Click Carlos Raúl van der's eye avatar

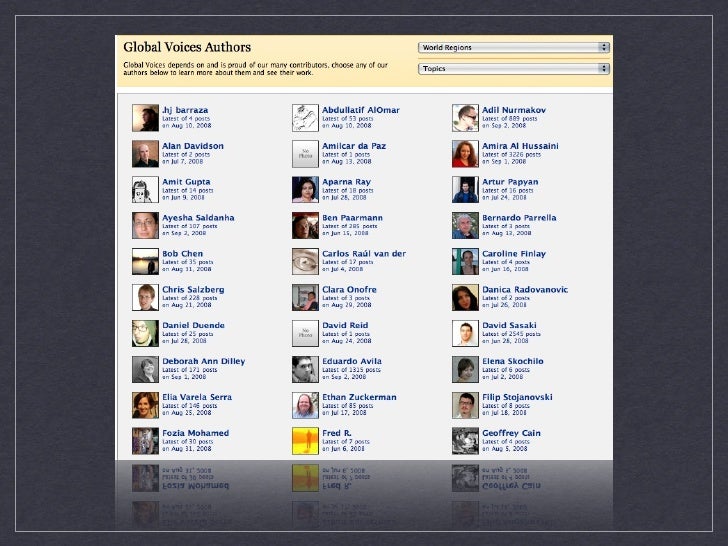[306, 261]
